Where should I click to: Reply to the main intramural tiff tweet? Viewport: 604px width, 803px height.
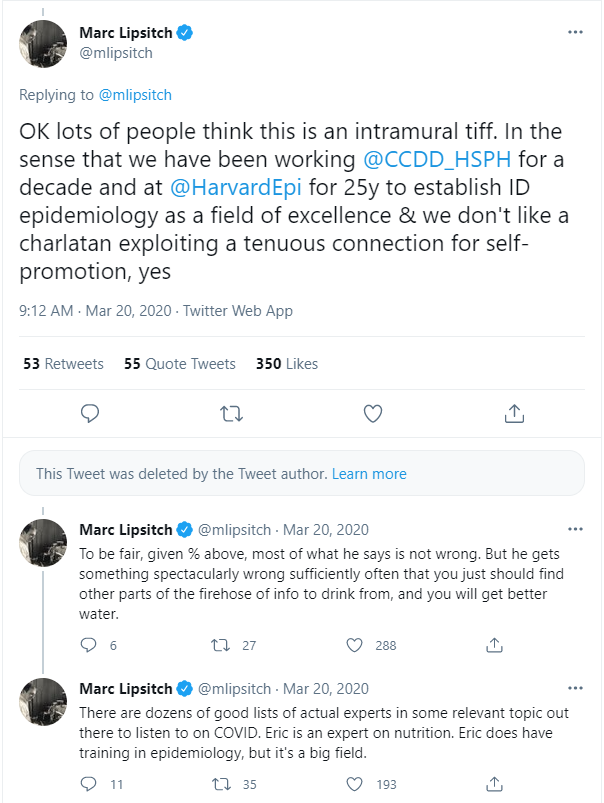[x=89, y=412]
